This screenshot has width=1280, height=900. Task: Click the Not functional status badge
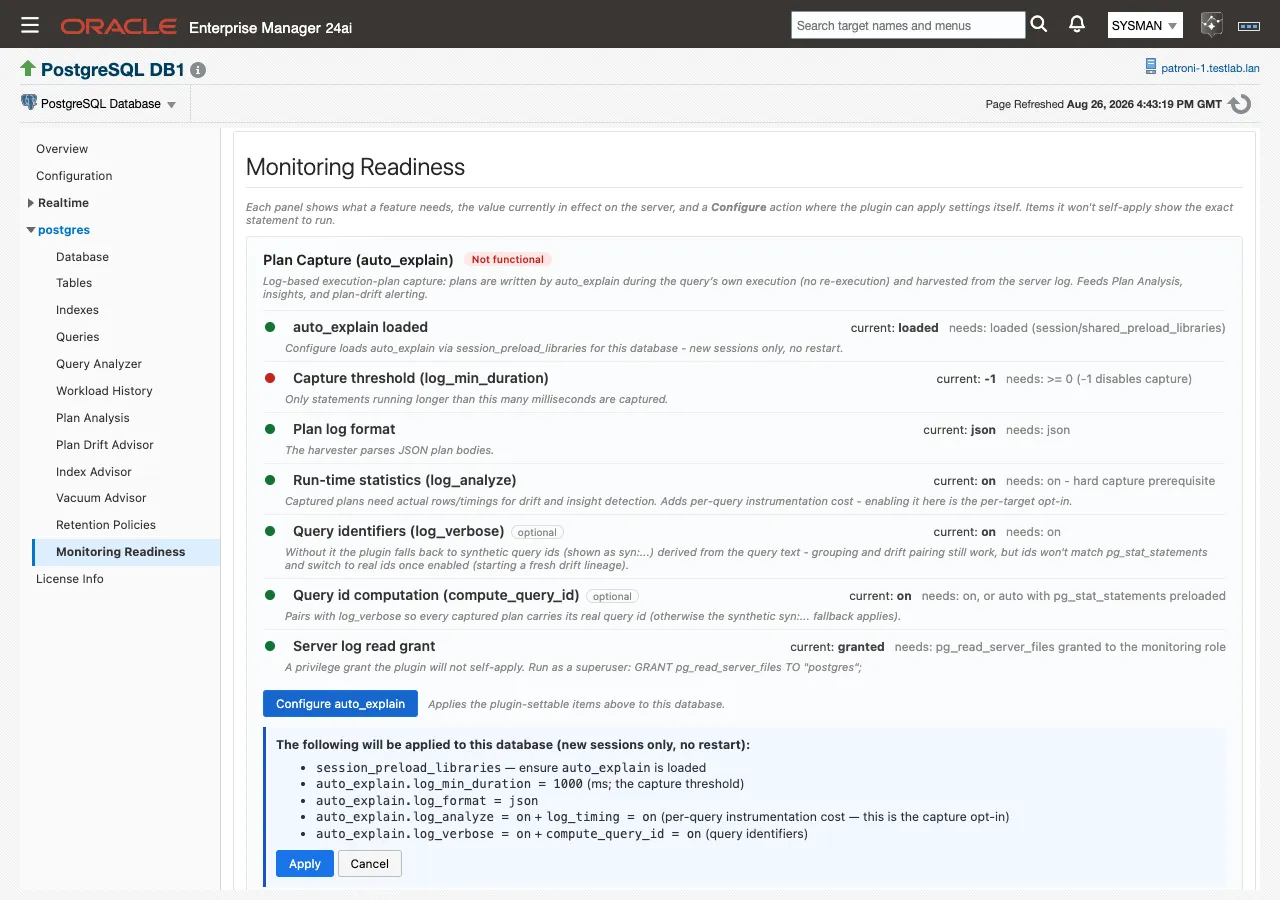(x=508, y=260)
